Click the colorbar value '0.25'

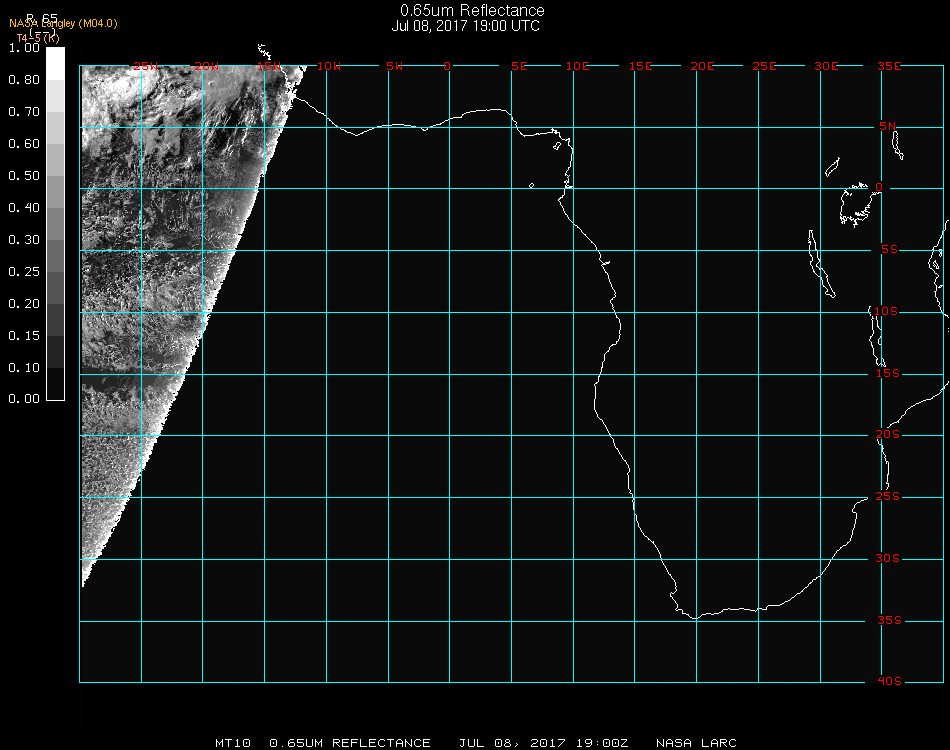[x=24, y=272]
